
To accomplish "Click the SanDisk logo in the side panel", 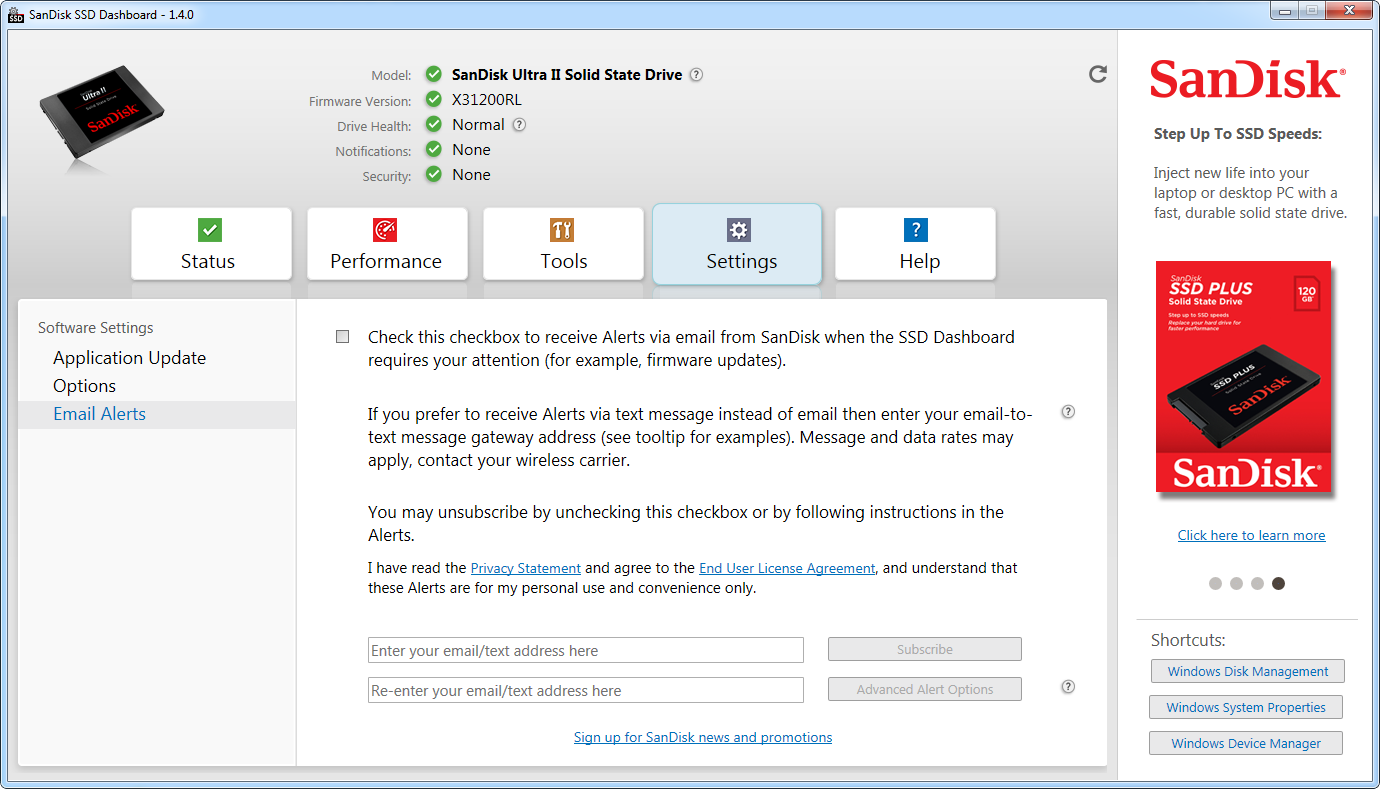I will point(1248,80).
